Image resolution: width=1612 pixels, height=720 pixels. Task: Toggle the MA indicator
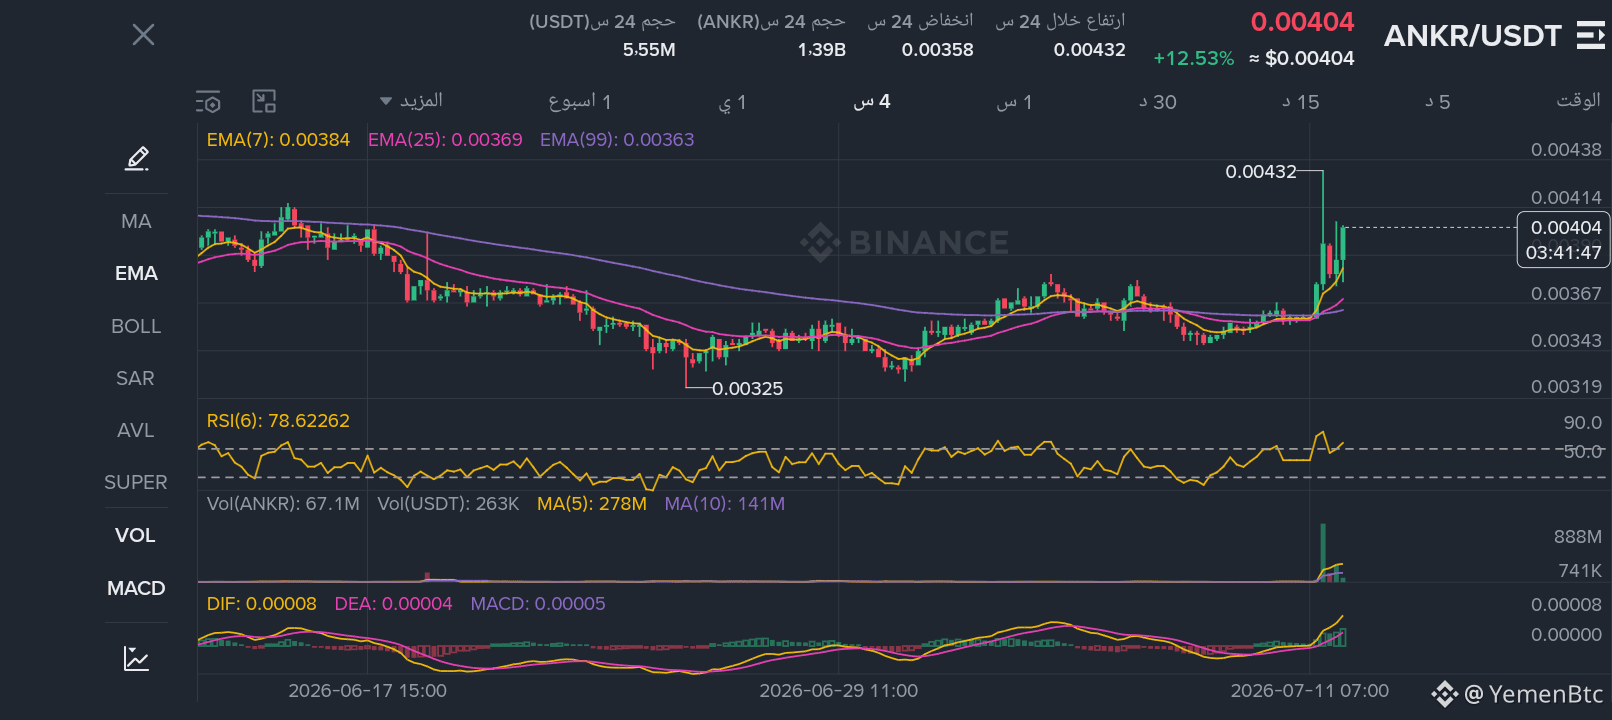[x=136, y=221]
